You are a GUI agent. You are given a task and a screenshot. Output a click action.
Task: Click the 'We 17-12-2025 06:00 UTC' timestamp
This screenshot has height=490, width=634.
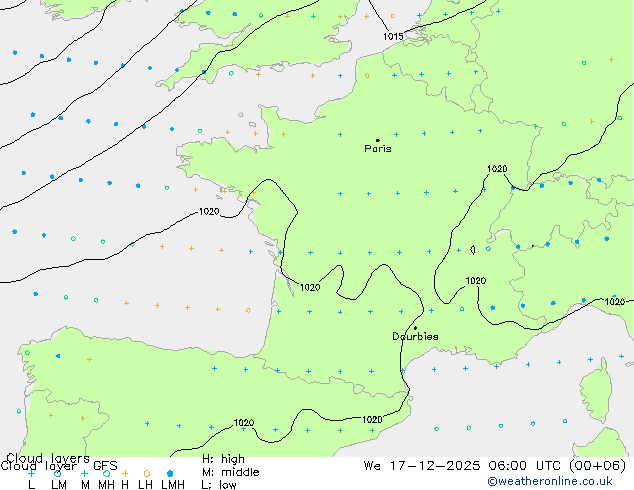click(x=464, y=466)
